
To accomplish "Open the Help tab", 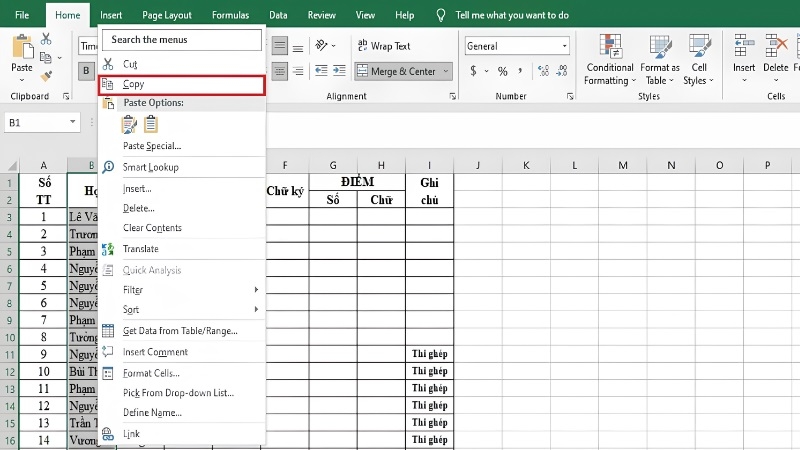I will (x=405, y=15).
